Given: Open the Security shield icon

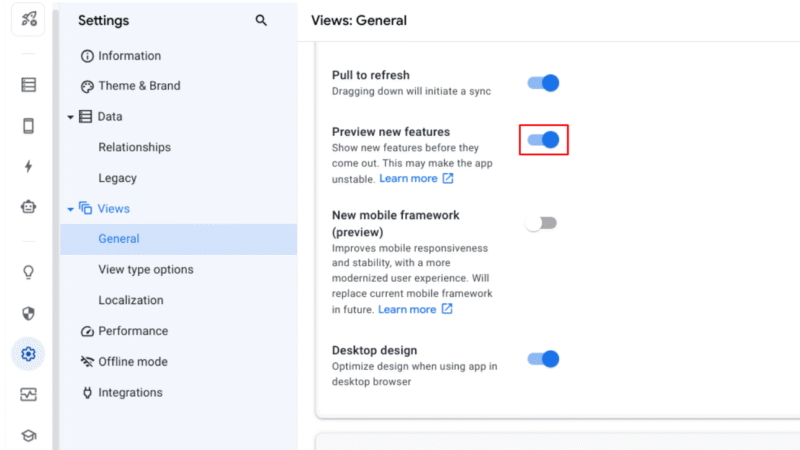Looking at the screenshot, I should (x=28, y=313).
